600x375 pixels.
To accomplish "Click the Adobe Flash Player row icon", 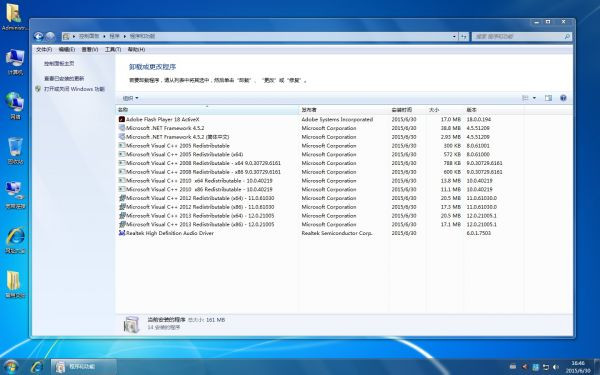I will [x=122, y=119].
